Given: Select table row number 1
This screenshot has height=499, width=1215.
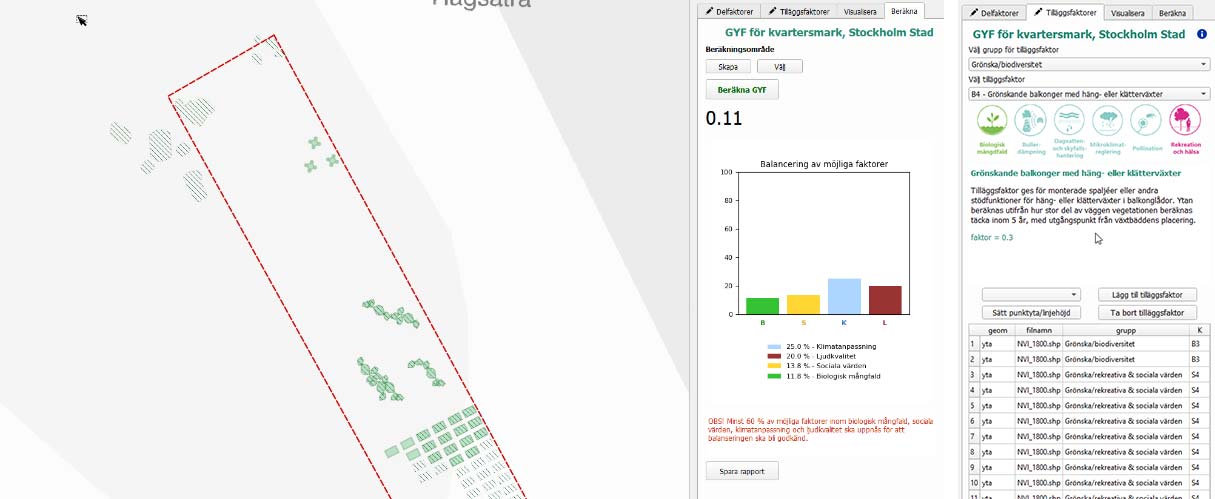Looking at the screenshot, I should click(x=974, y=343).
